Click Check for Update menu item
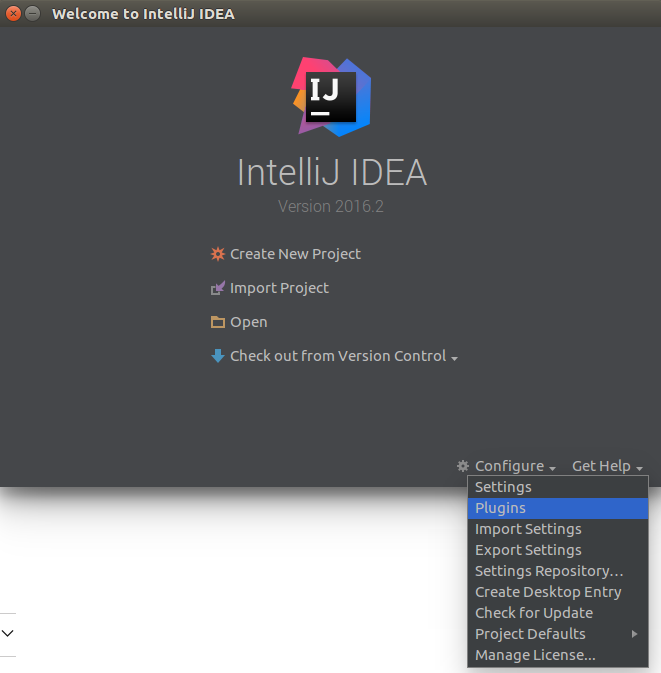The width and height of the screenshot is (661, 673). click(558, 613)
